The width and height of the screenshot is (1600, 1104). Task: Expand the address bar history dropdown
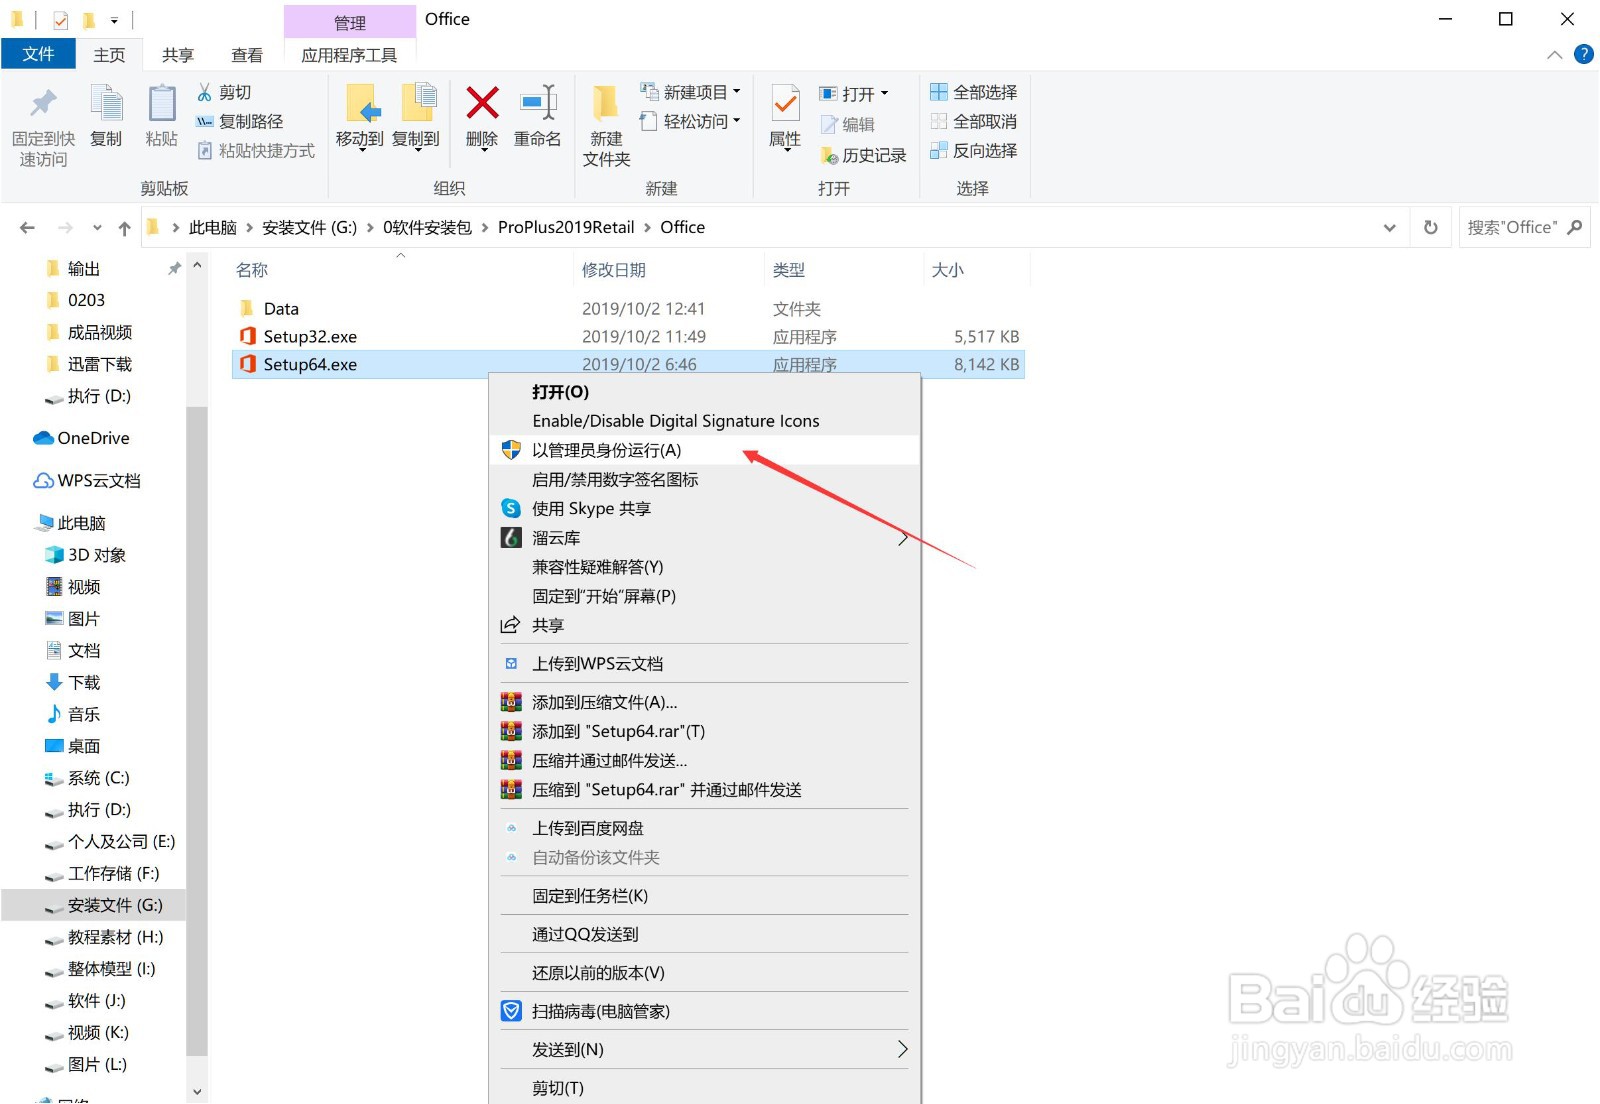tap(1389, 228)
